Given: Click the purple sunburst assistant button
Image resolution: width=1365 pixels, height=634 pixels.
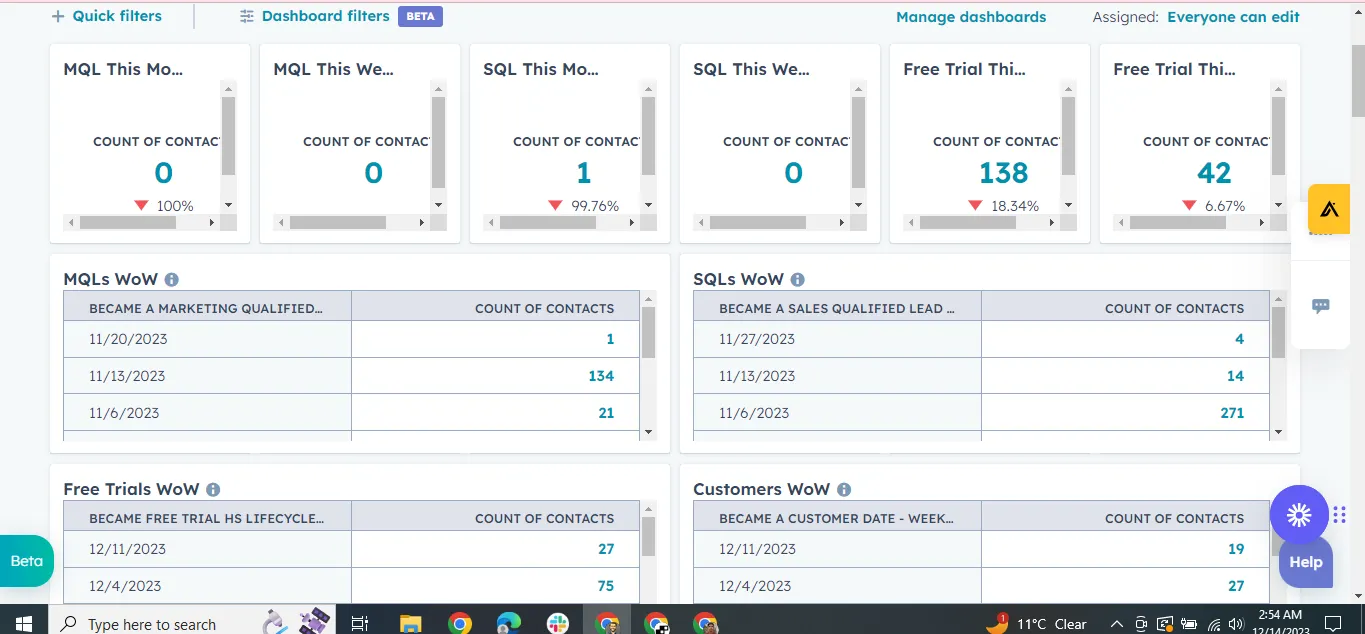Looking at the screenshot, I should point(1299,515).
